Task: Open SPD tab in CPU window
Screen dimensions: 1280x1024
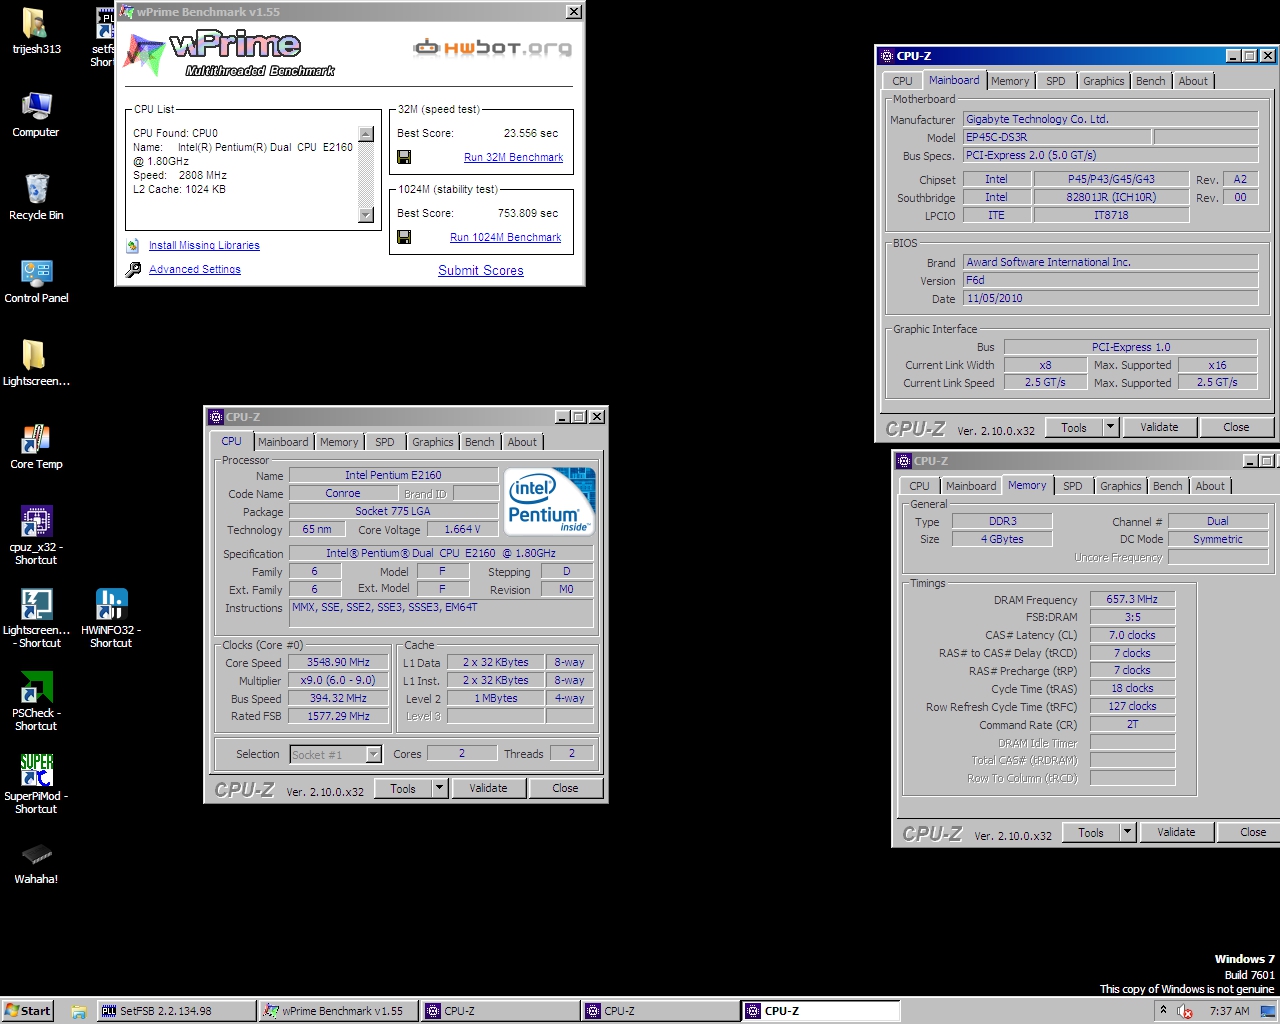Action: (x=385, y=442)
